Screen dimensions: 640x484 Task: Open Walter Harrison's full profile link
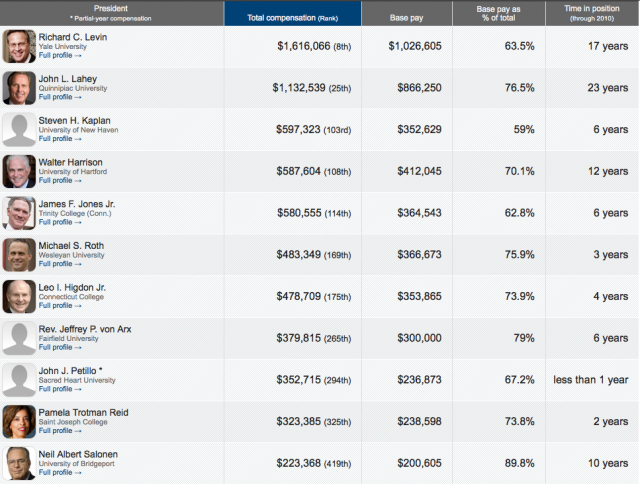coord(60,180)
